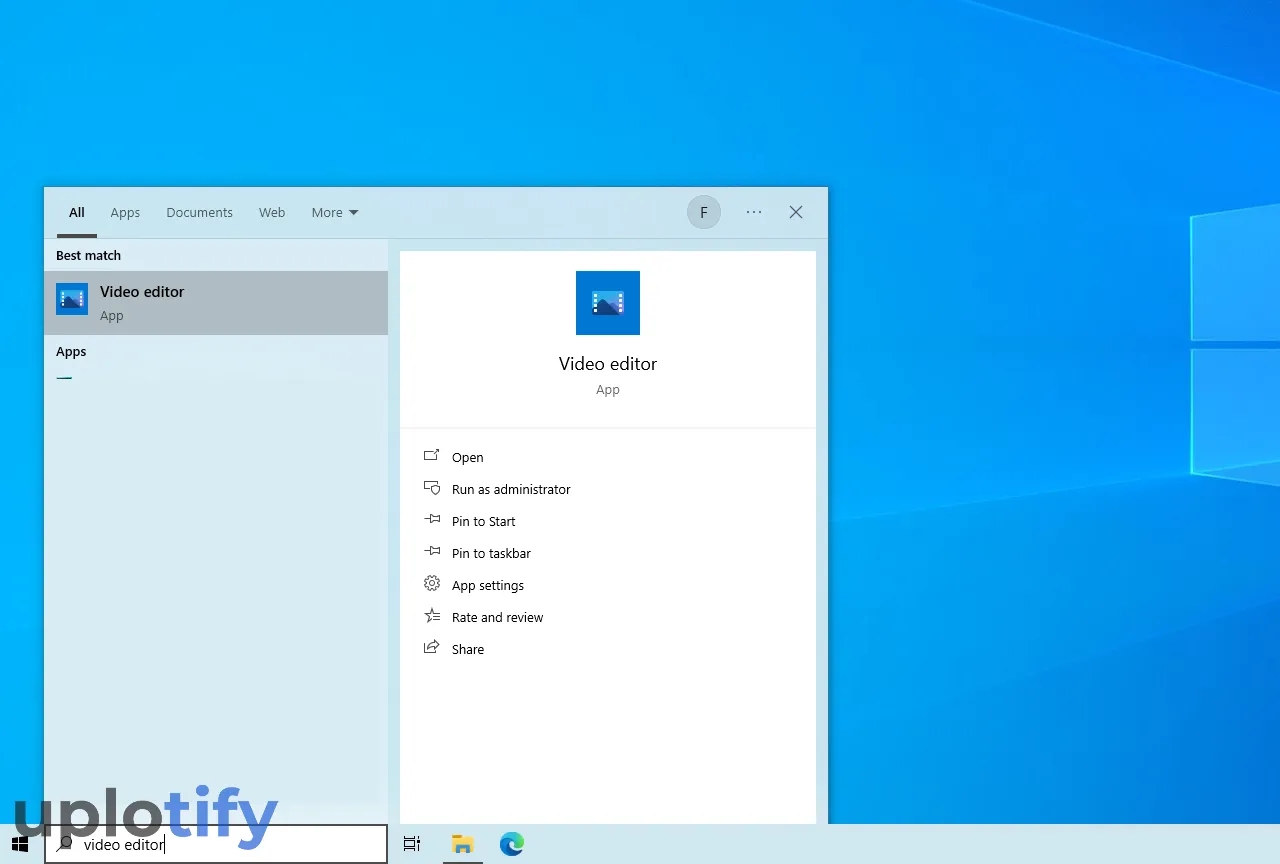Launch Microsoft Edge from the taskbar

pyautogui.click(x=512, y=844)
